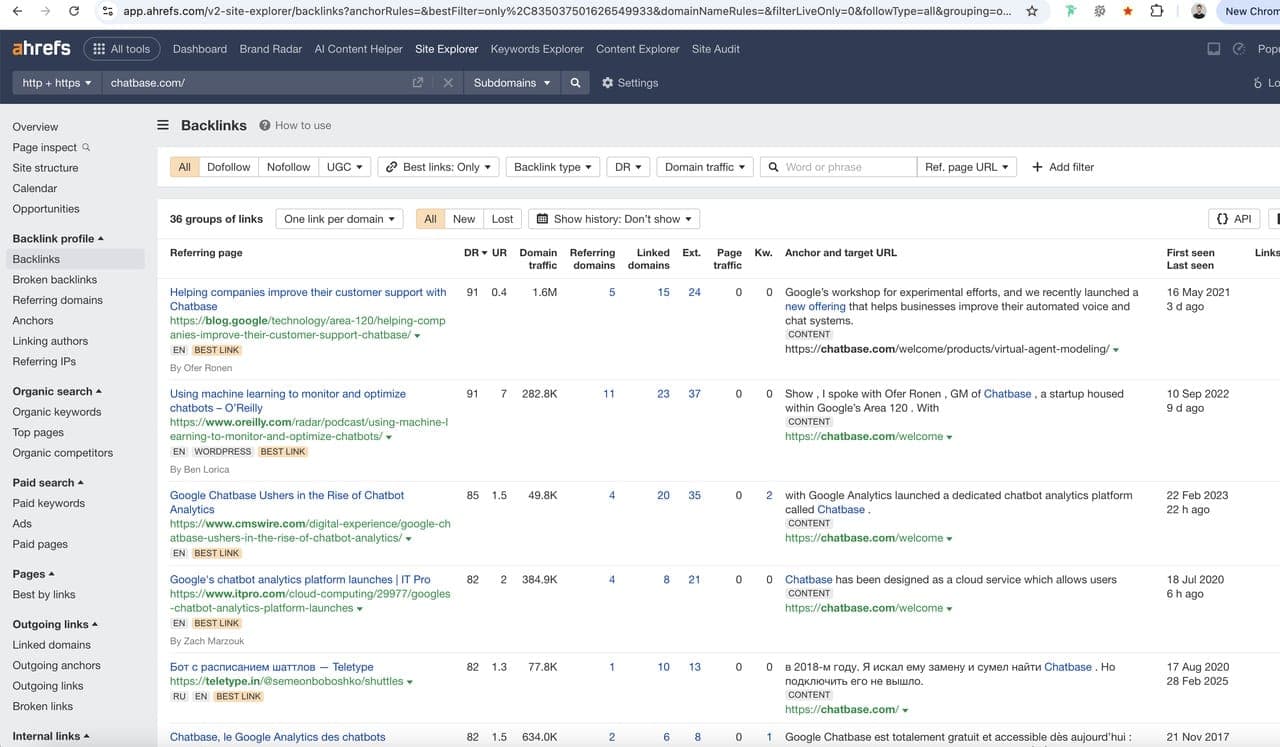Clear the chatbase.com/ URL input
Viewport: 1280px width, 747px height.
coord(448,83)
